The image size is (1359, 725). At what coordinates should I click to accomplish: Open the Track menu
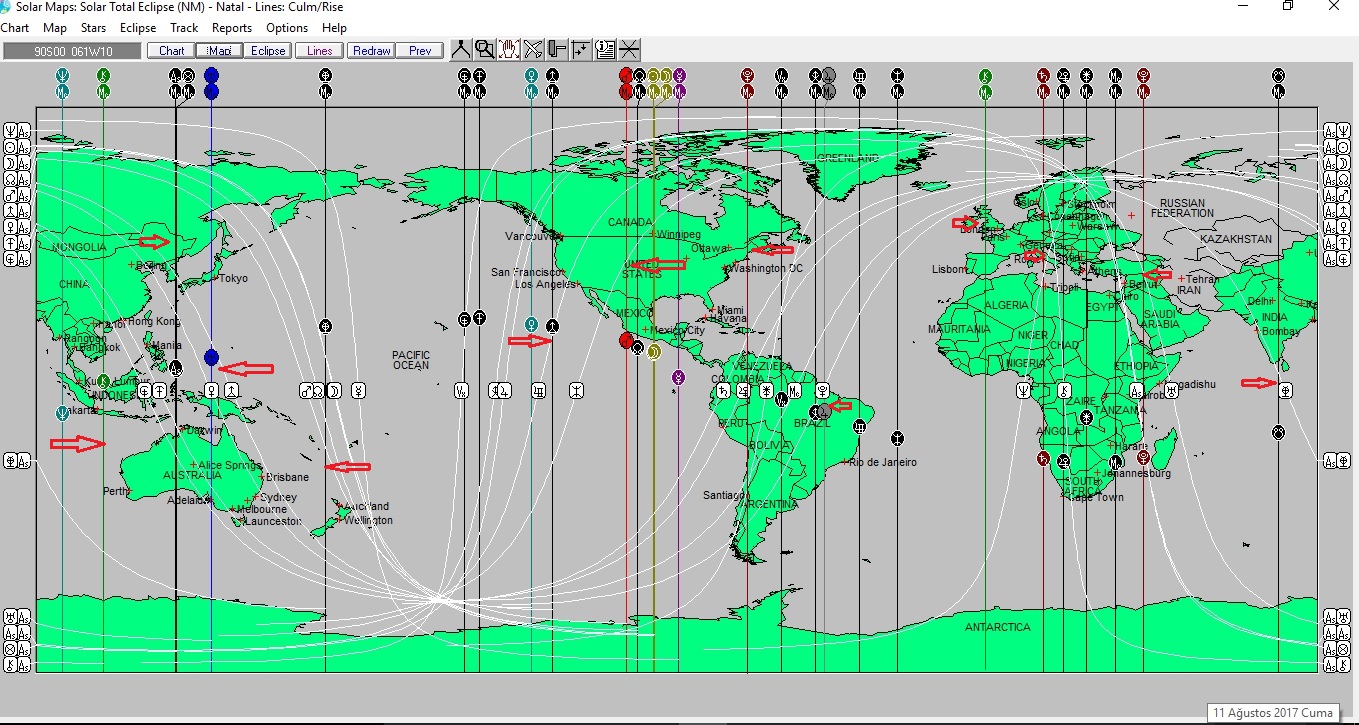point(184,28)
